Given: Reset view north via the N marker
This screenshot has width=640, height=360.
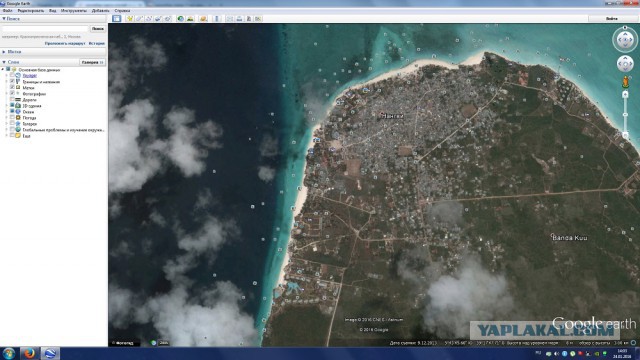Looking at the screenshot, I should click(x=625, y=28).
